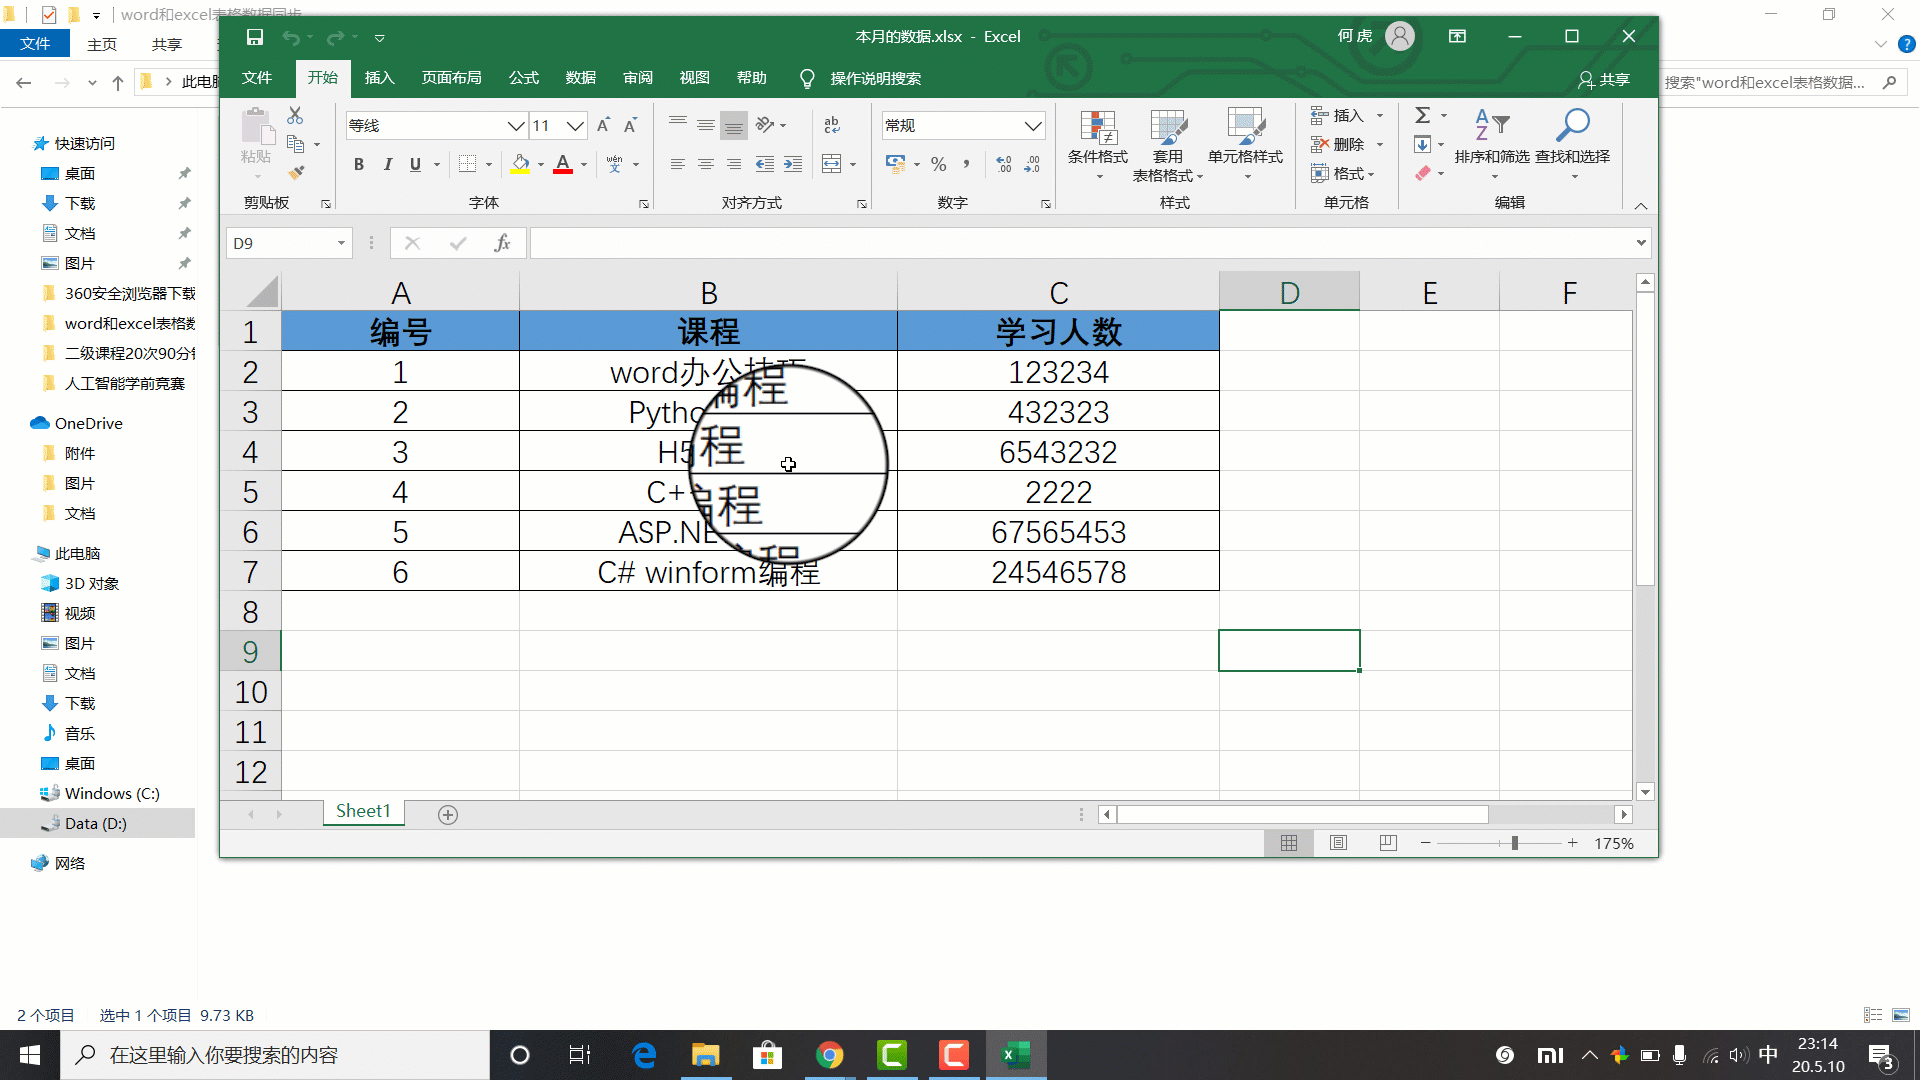Click the yellow fill color button
The height and width of the screenshot is (1080, 1920).
[x=520, y=164]
